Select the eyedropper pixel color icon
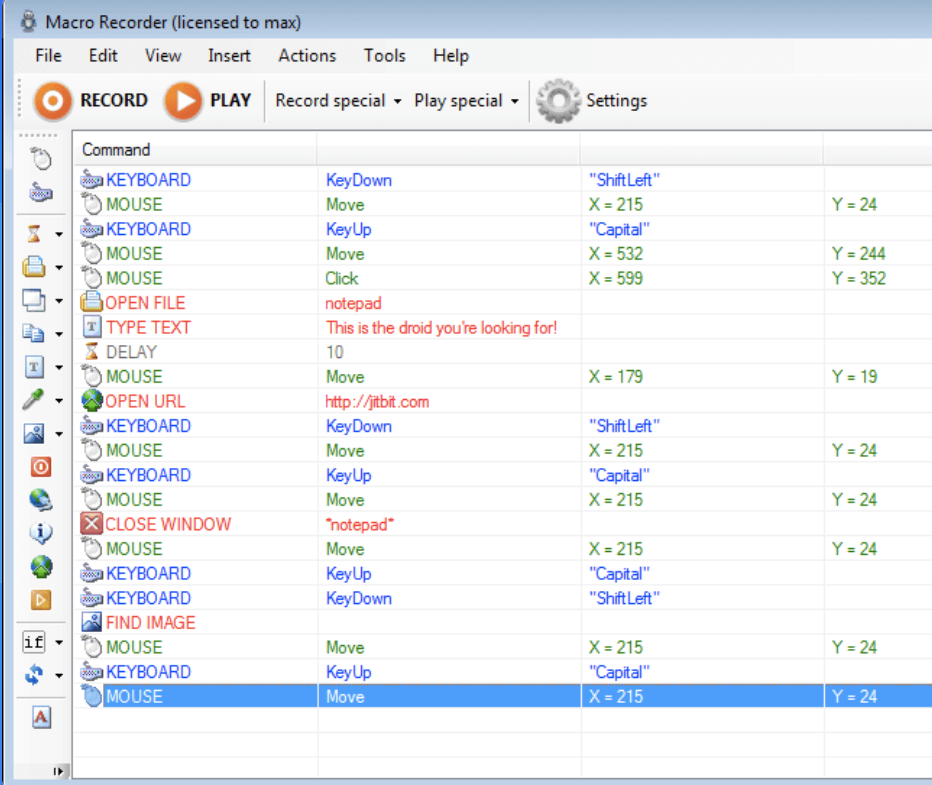The image size is (932, 785). (x=34, y=400)
